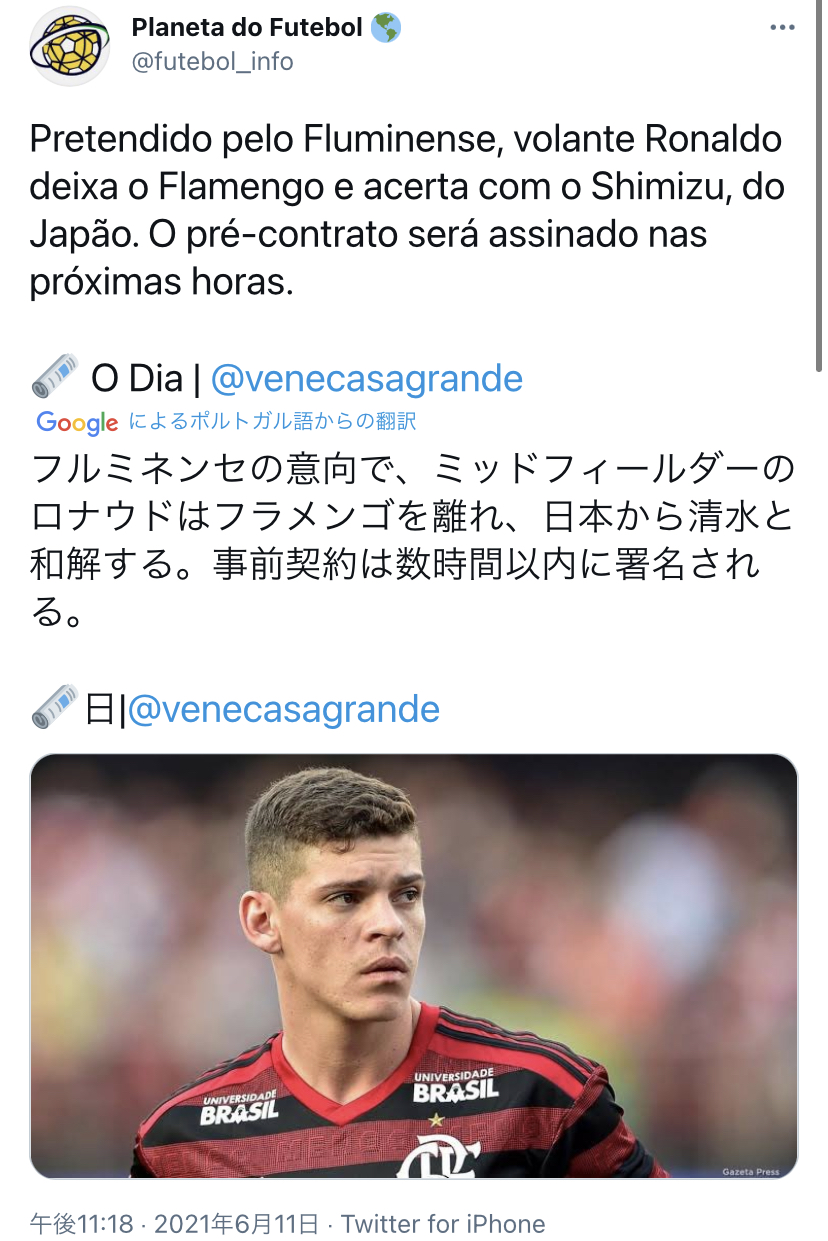This screenshot has width=828, height=1241.
Task: Click the Planeta do Futebol display name
Action: pyautogui.click(x=247, y=28)
